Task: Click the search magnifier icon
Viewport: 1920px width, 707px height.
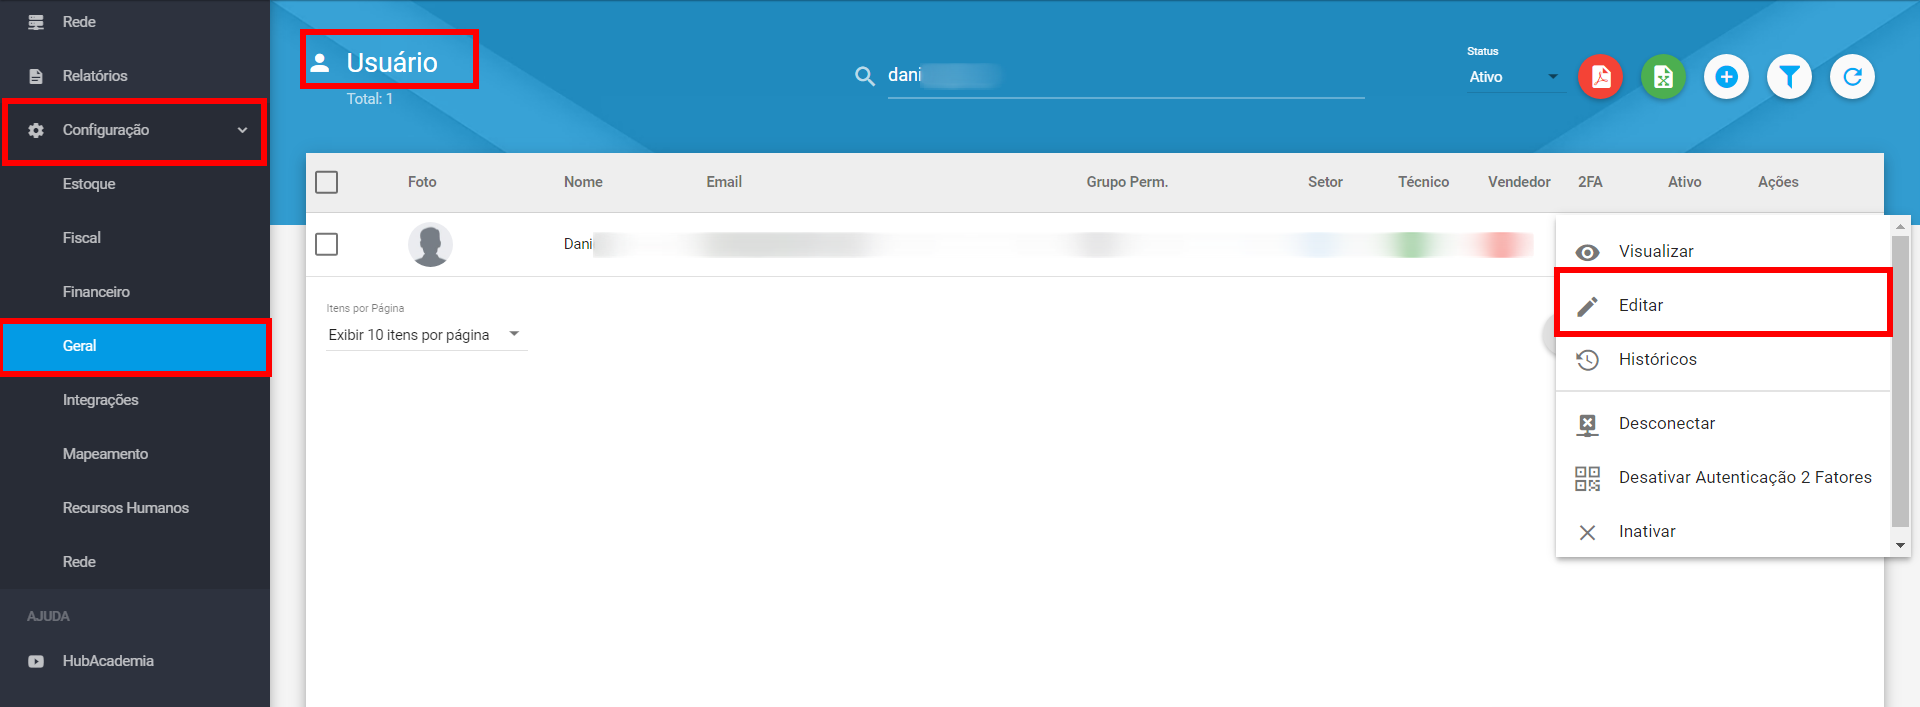Action: [x=865, y=76]
